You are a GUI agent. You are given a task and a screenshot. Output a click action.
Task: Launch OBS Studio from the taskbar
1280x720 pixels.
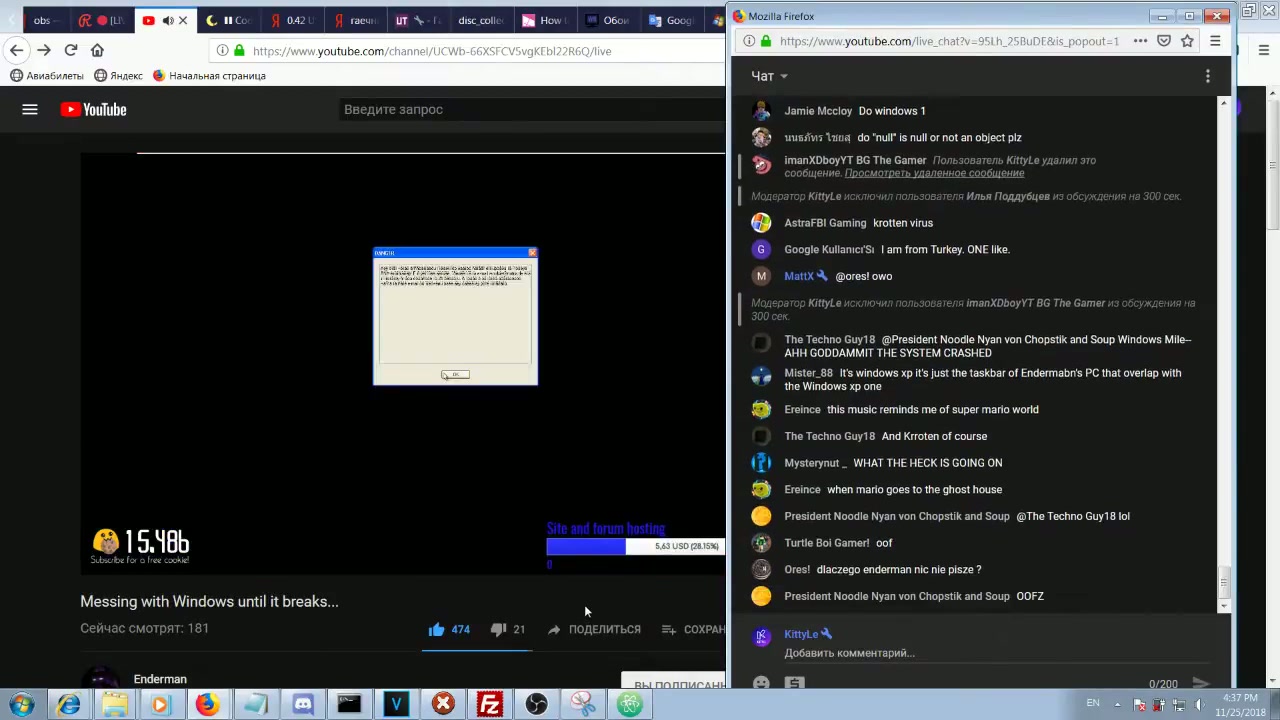[536, 705]
